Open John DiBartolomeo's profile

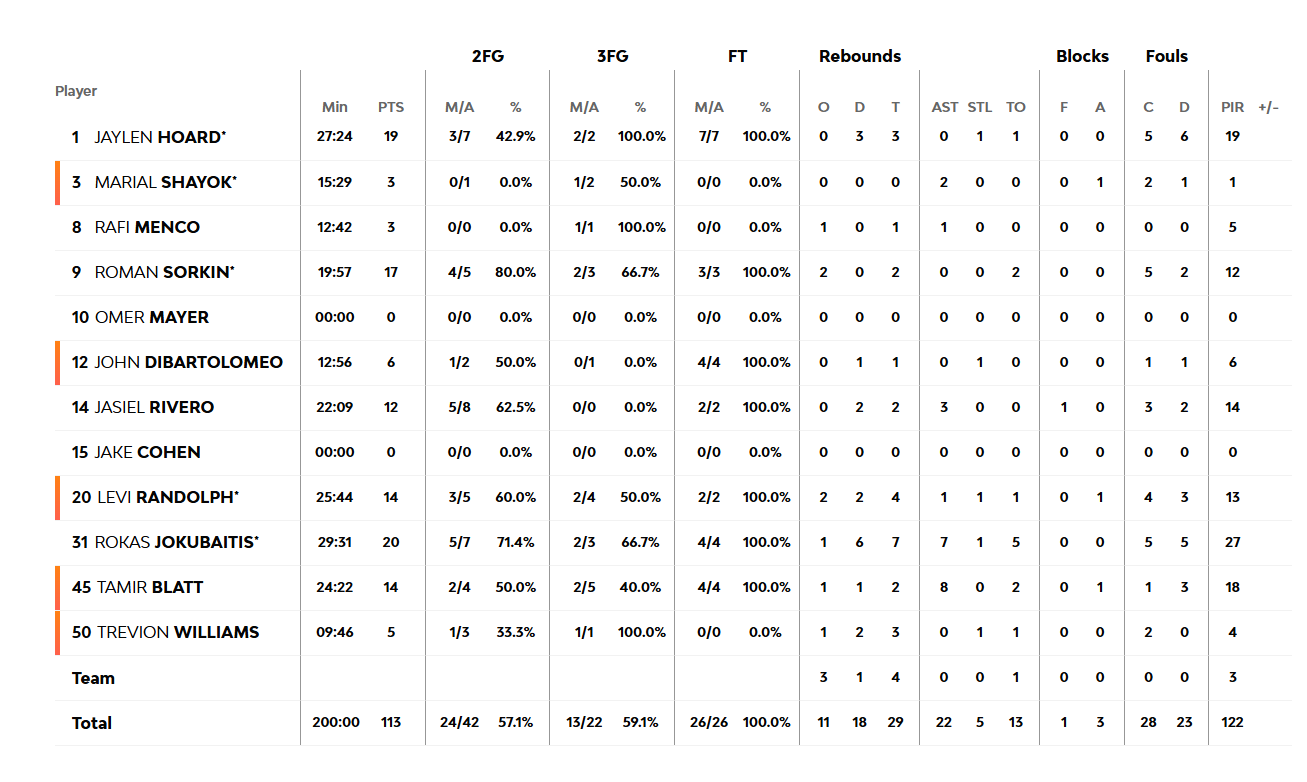(189, 362)
